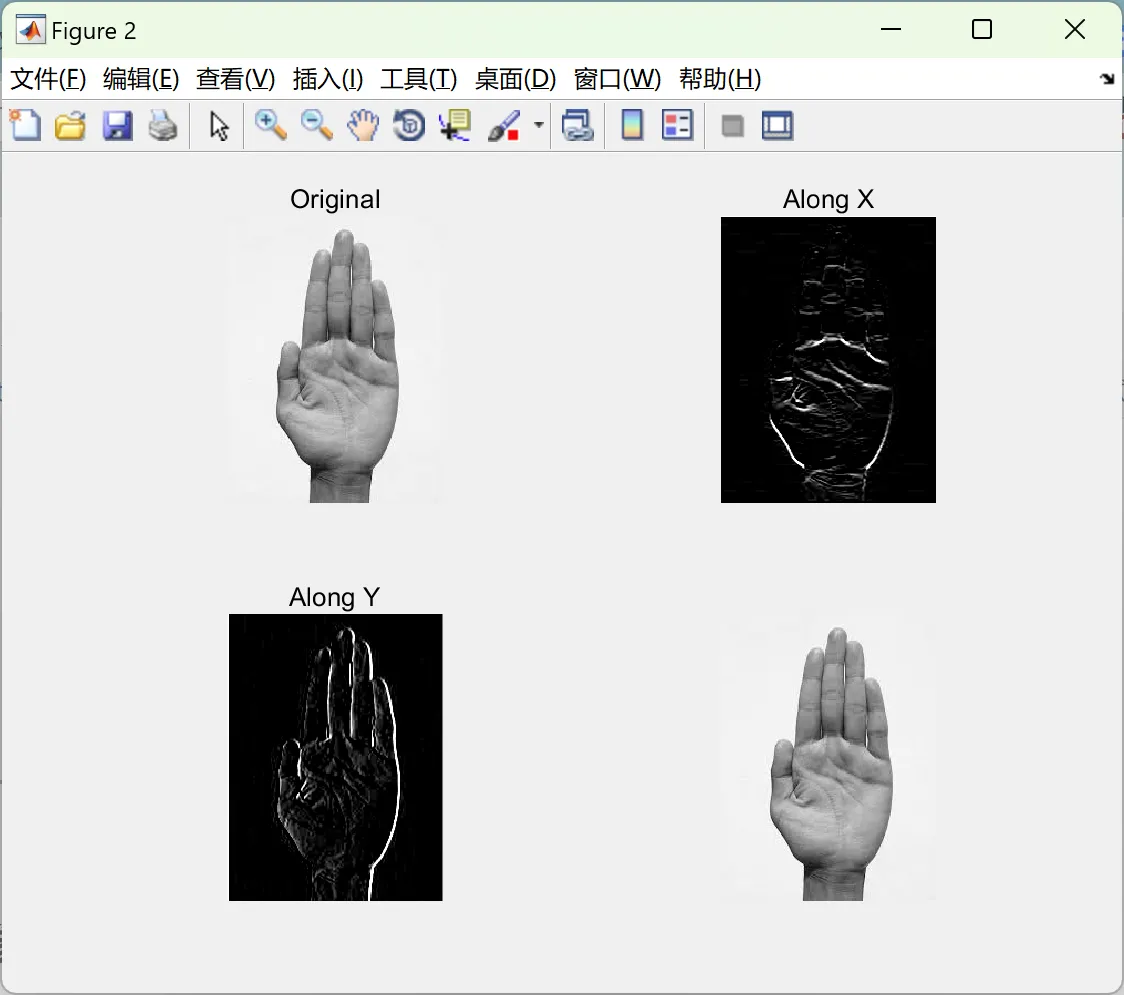1124x995 pixels.
Task: Close the Figure 2 window
Action: pyautogui.click(x=1075, y=29)
